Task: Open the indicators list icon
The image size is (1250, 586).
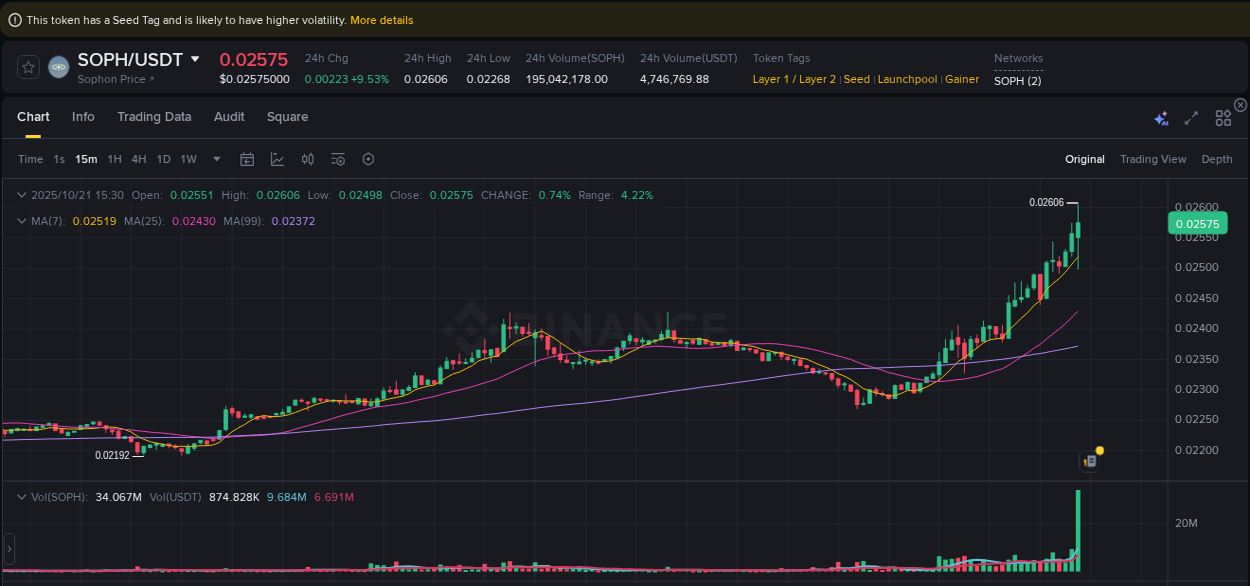Action: 338,159
